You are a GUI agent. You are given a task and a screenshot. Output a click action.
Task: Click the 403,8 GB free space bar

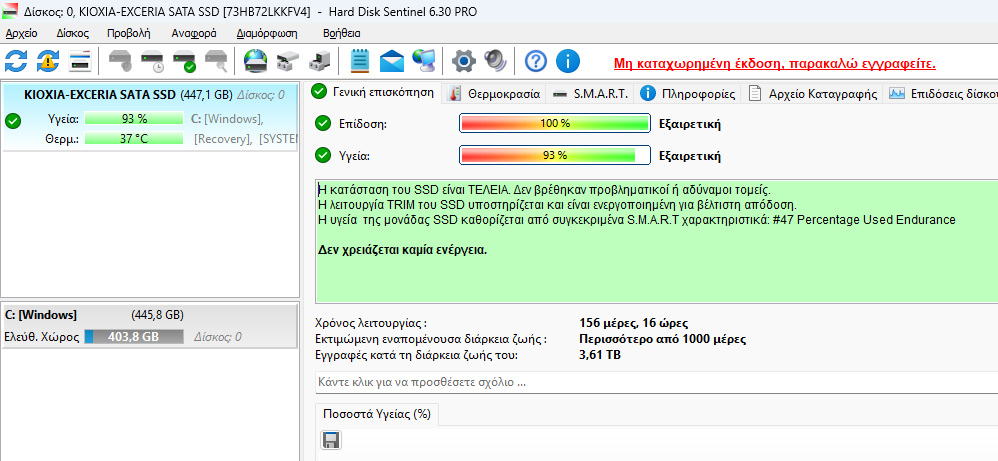click(134, 337)
